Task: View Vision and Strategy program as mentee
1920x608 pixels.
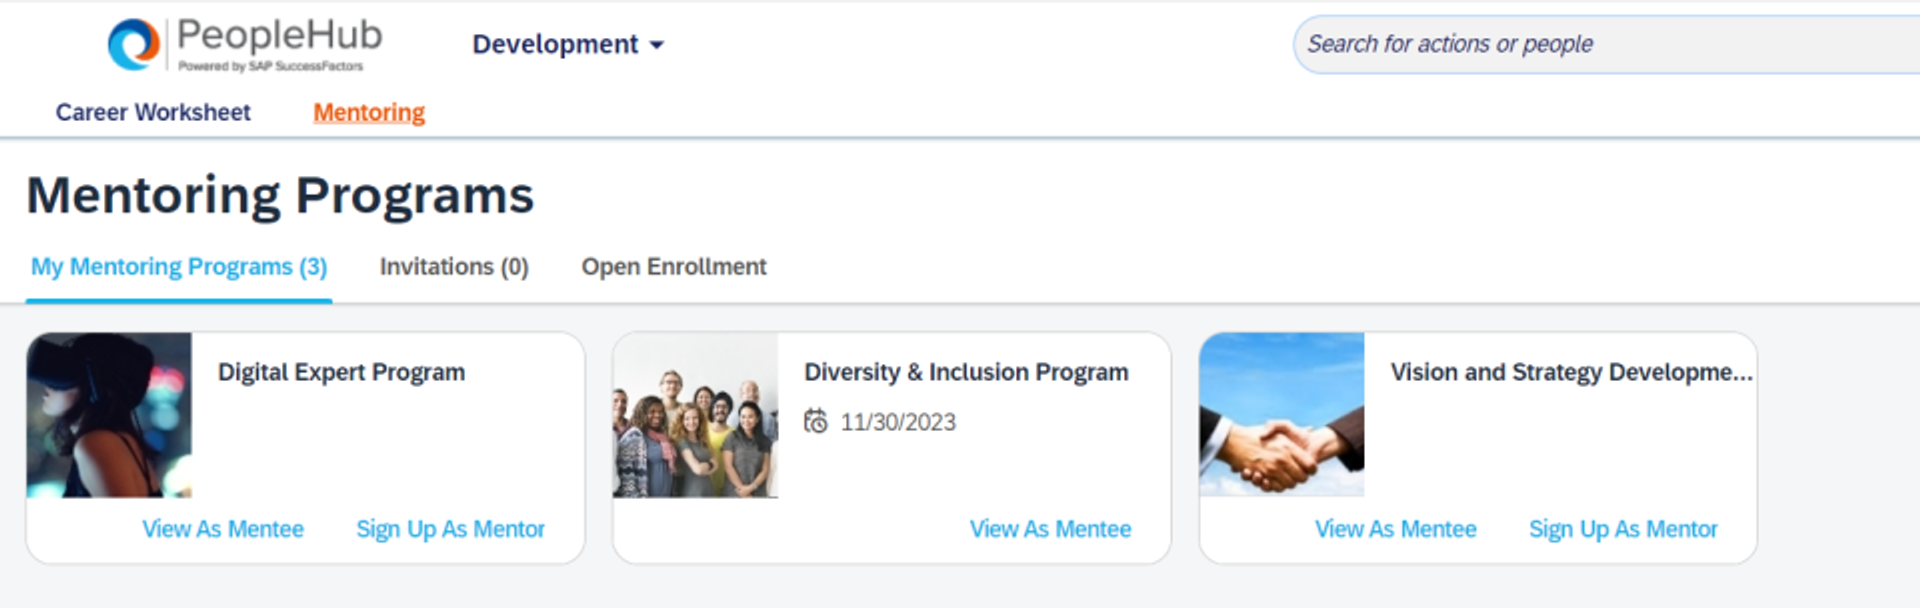Action: pyautogui.click(x=1395, y=529)
